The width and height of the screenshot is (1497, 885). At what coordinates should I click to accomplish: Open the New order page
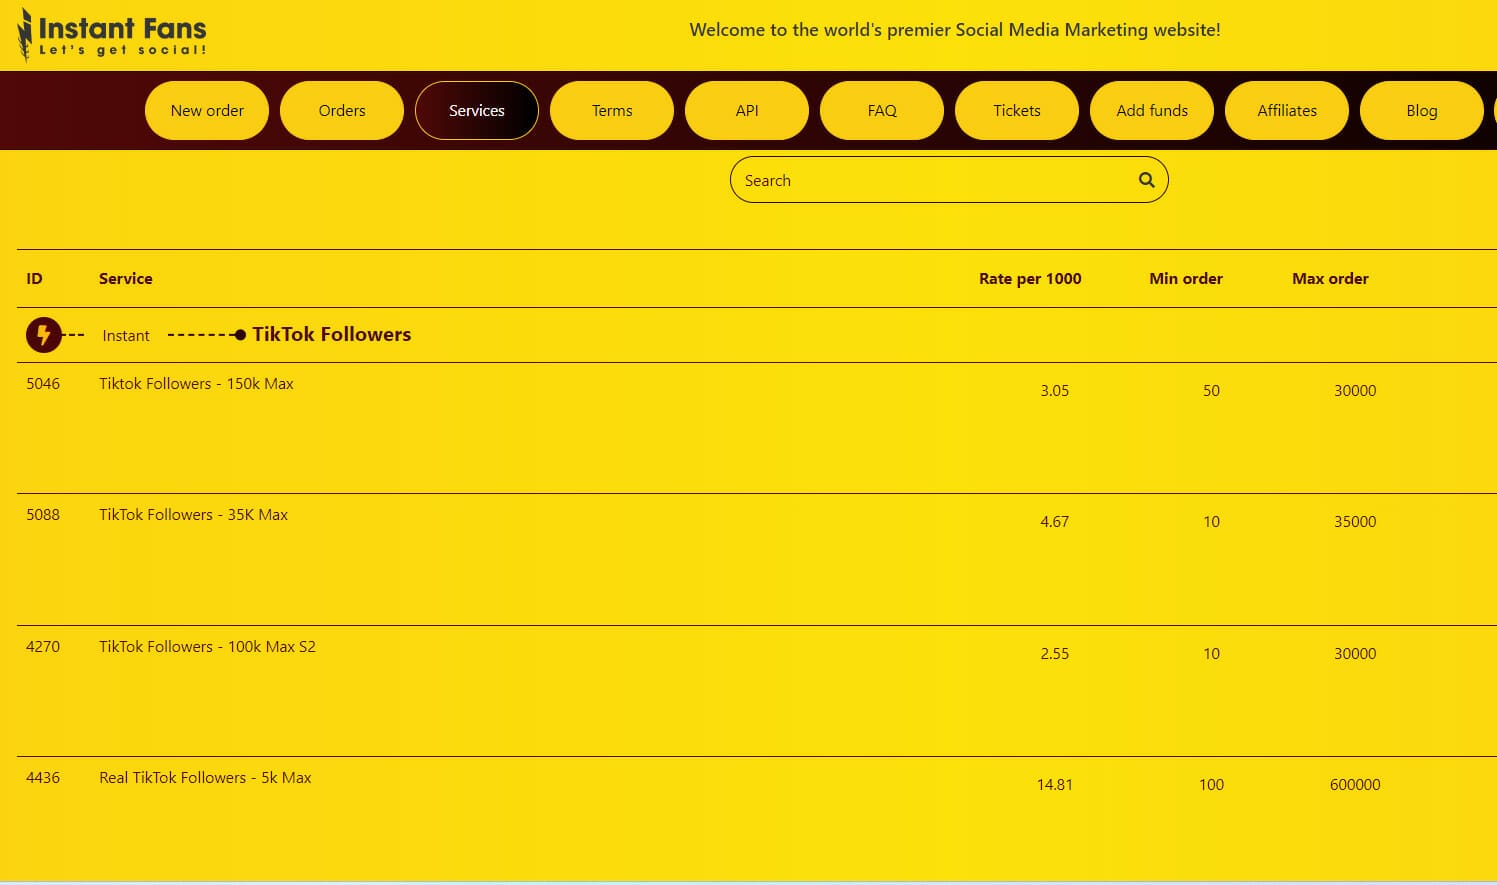click(x=207, y=111)
